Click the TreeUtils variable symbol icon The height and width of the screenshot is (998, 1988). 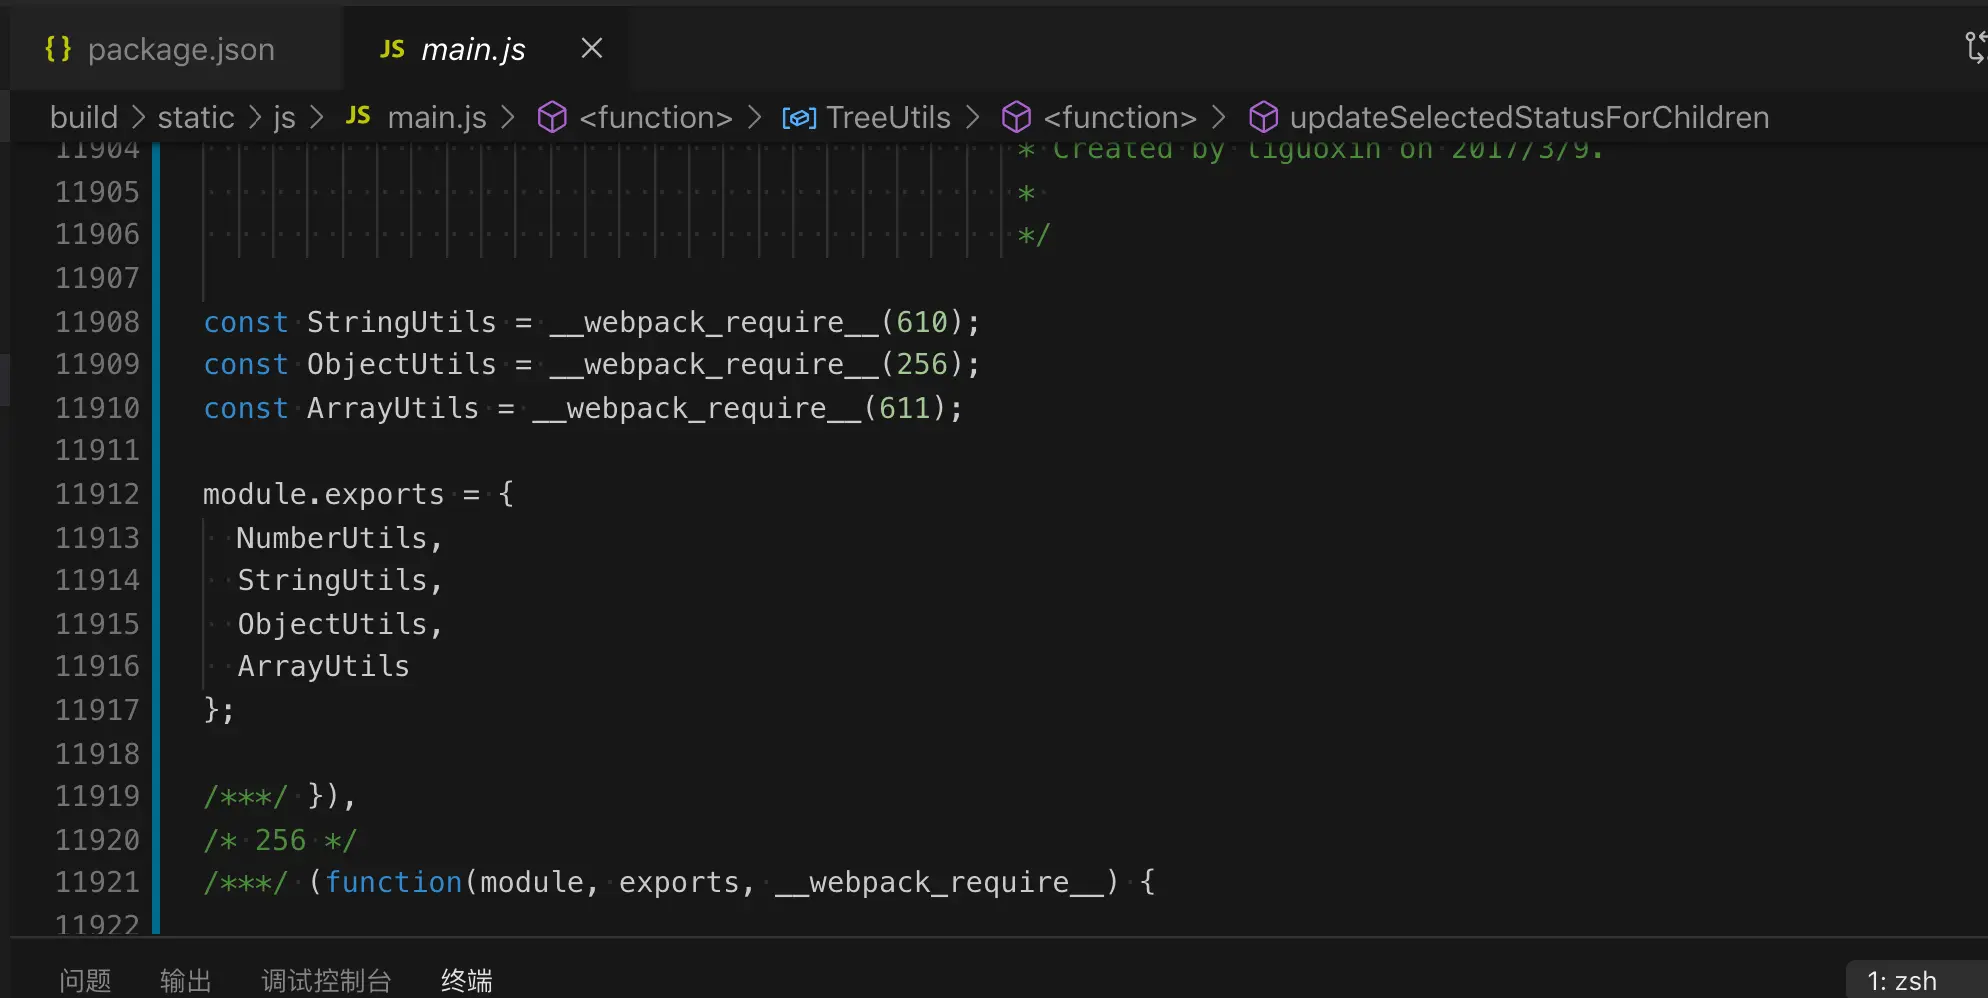[799, 118]
